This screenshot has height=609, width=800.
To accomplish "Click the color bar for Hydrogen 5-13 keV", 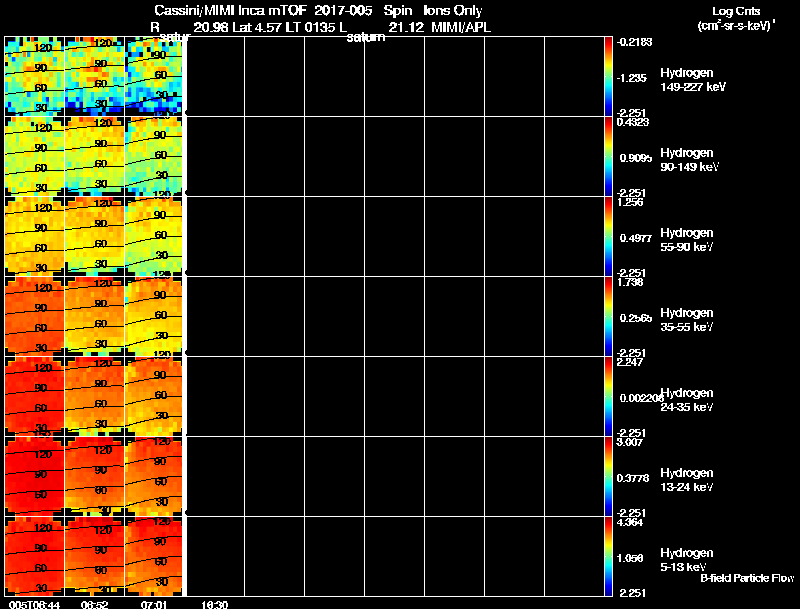I will coord(608,556).
